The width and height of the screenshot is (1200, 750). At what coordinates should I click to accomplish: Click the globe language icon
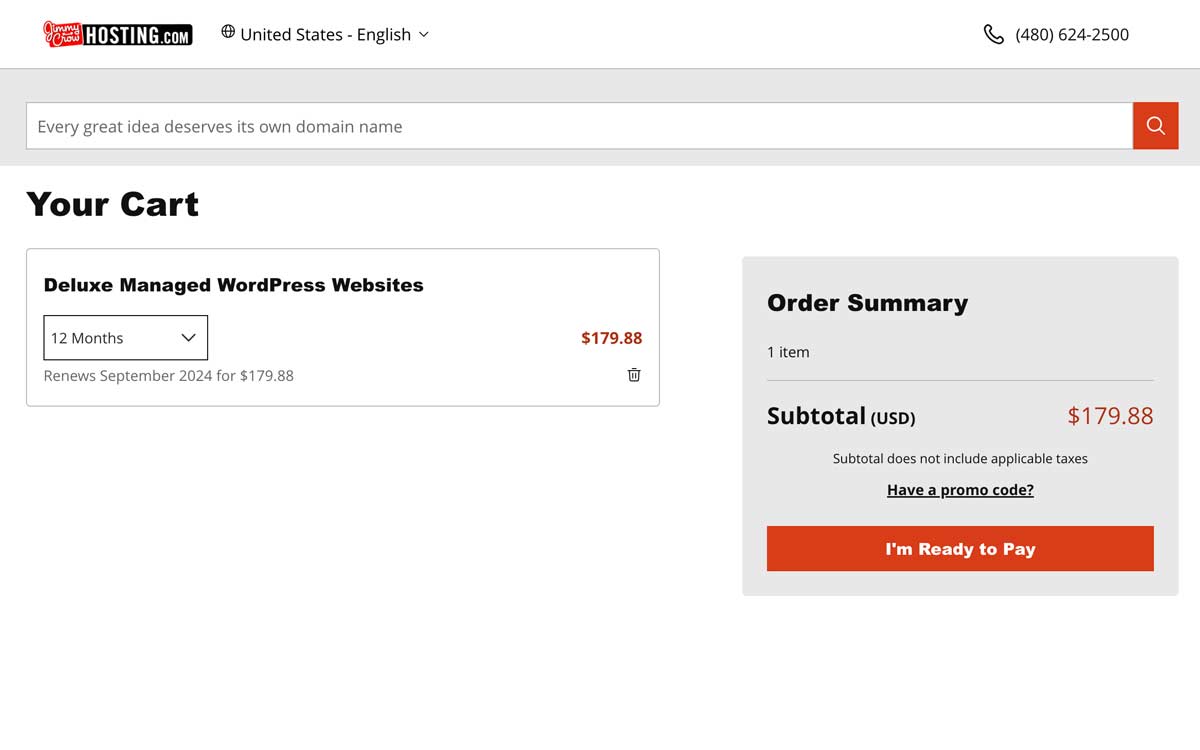tap(228, 32)
